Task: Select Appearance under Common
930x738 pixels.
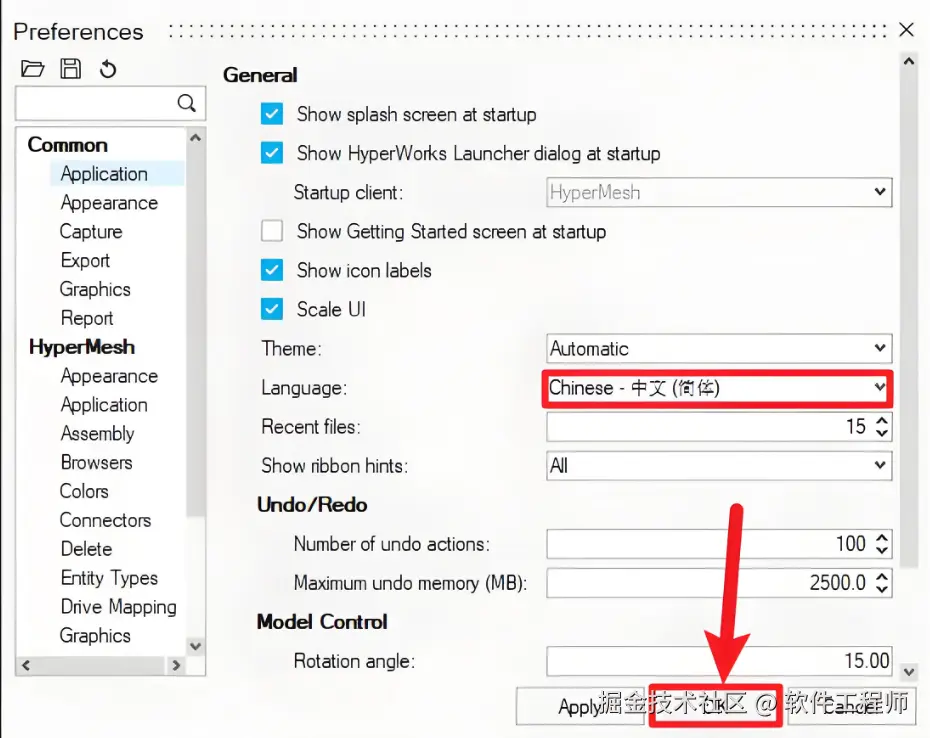Action: point(109,203)
